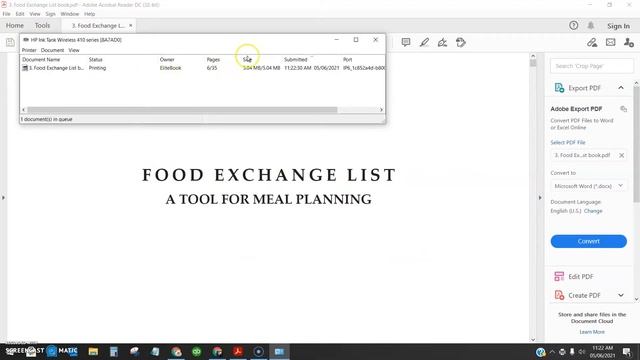
Task: Open the Window menu in Acrobat
Action: pos(70,14)
